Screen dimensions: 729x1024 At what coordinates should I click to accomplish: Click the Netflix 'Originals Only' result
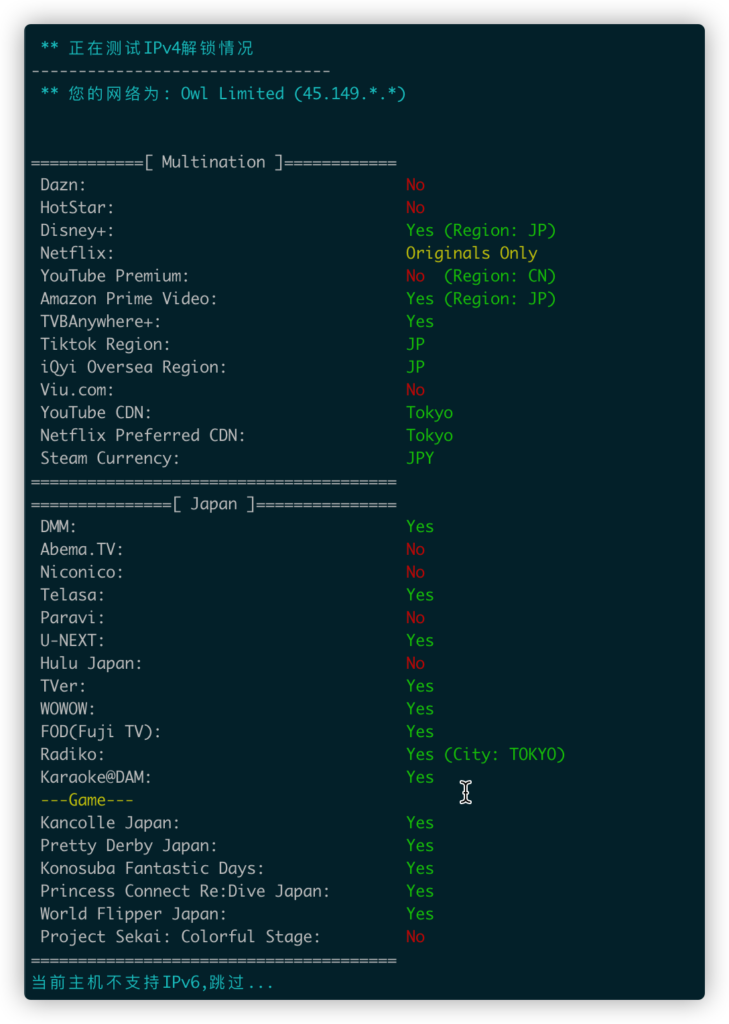[472, 253]
